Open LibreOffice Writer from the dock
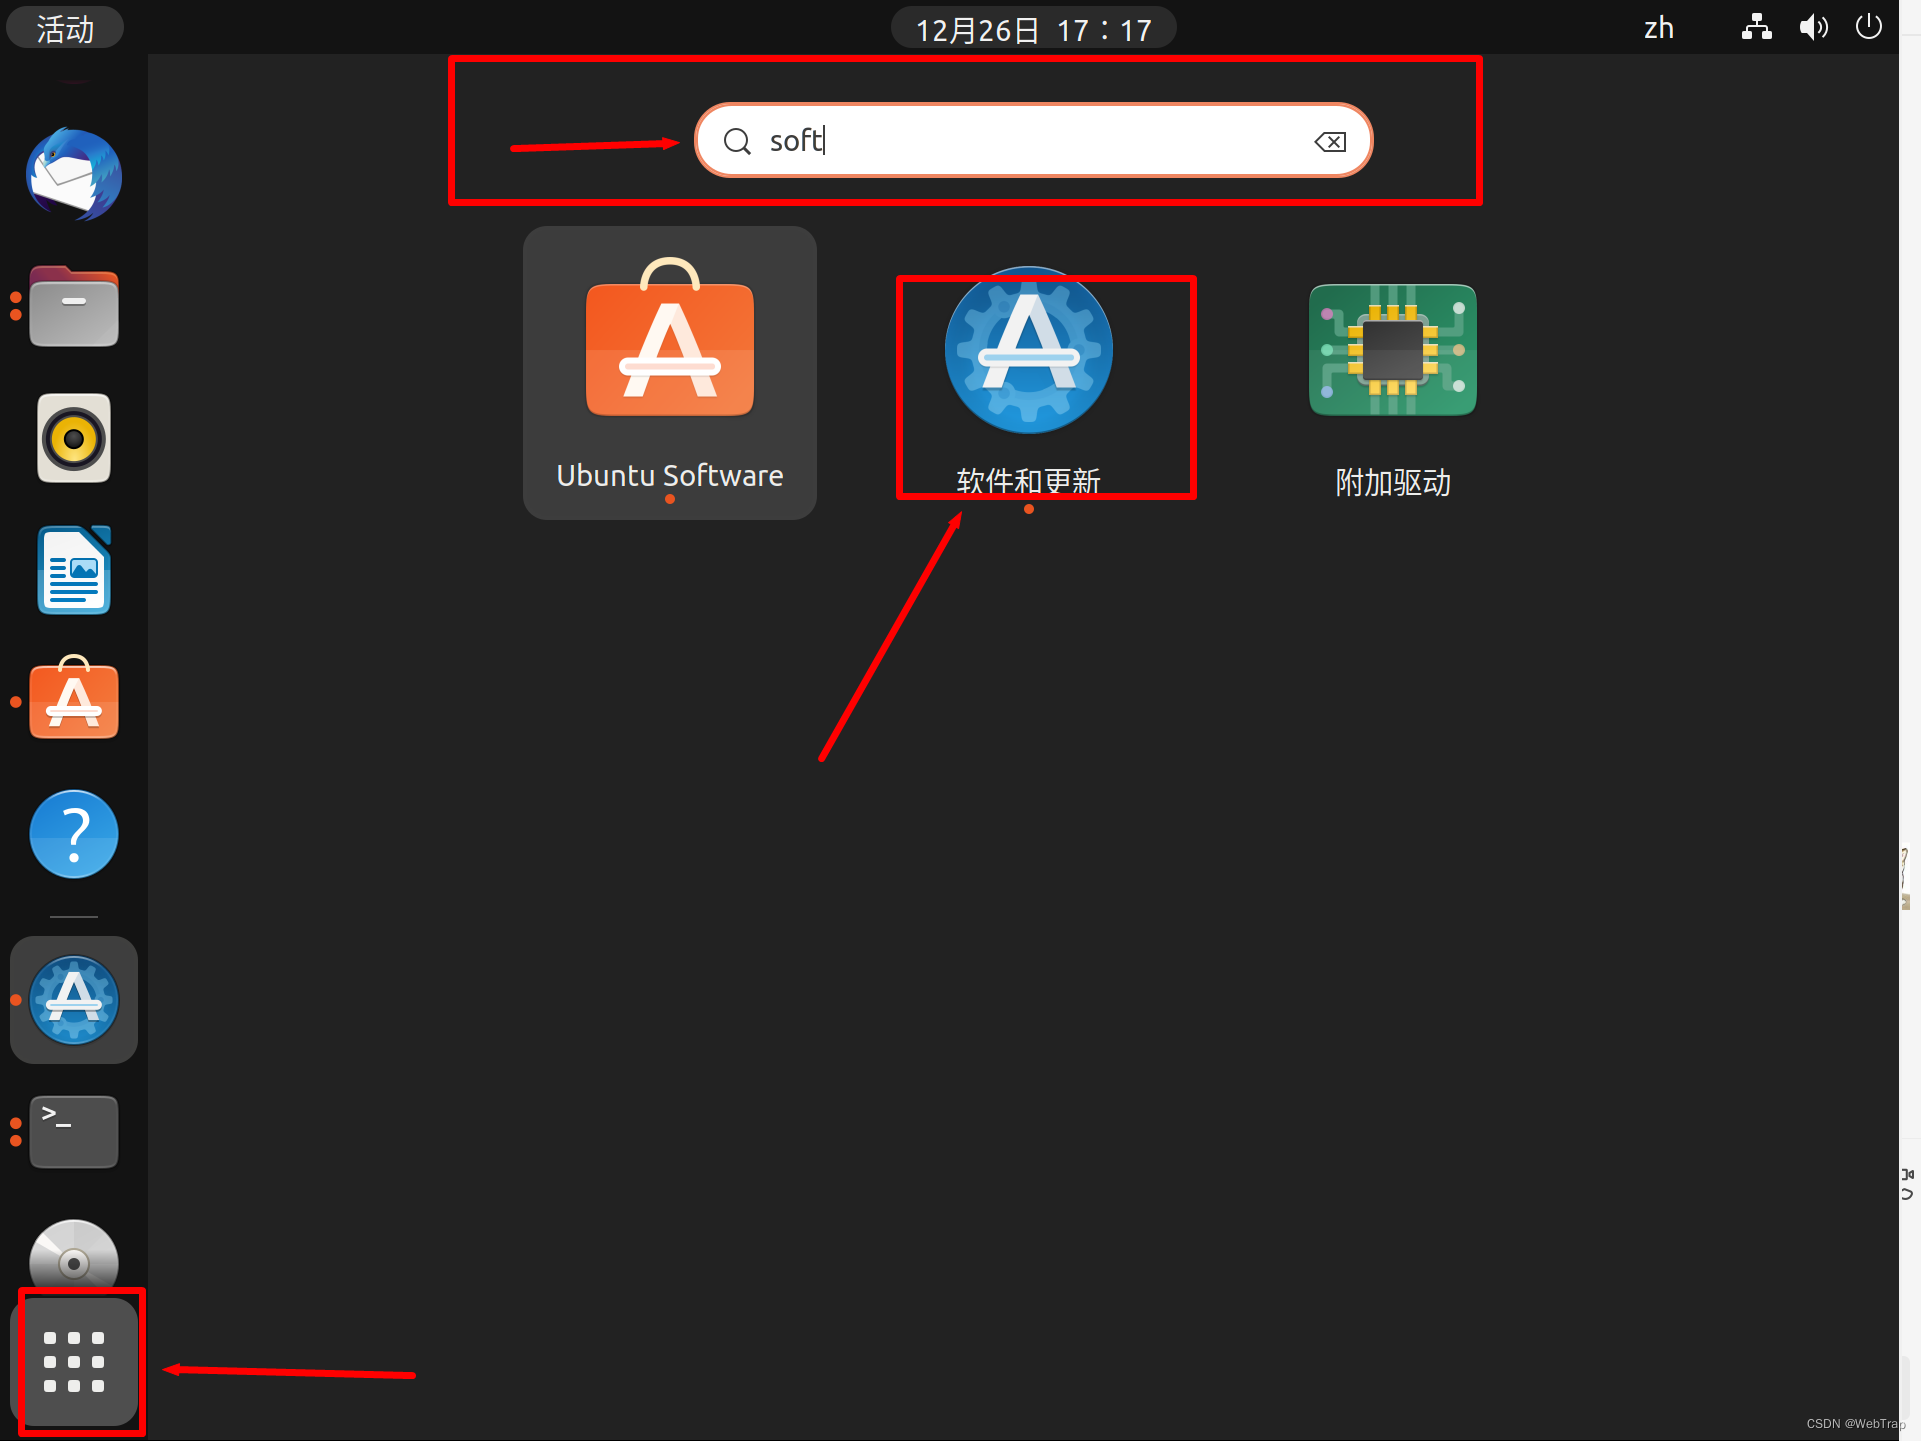Image resolution: width=1921 pixels, height=1441 pixels. point(73,569)
